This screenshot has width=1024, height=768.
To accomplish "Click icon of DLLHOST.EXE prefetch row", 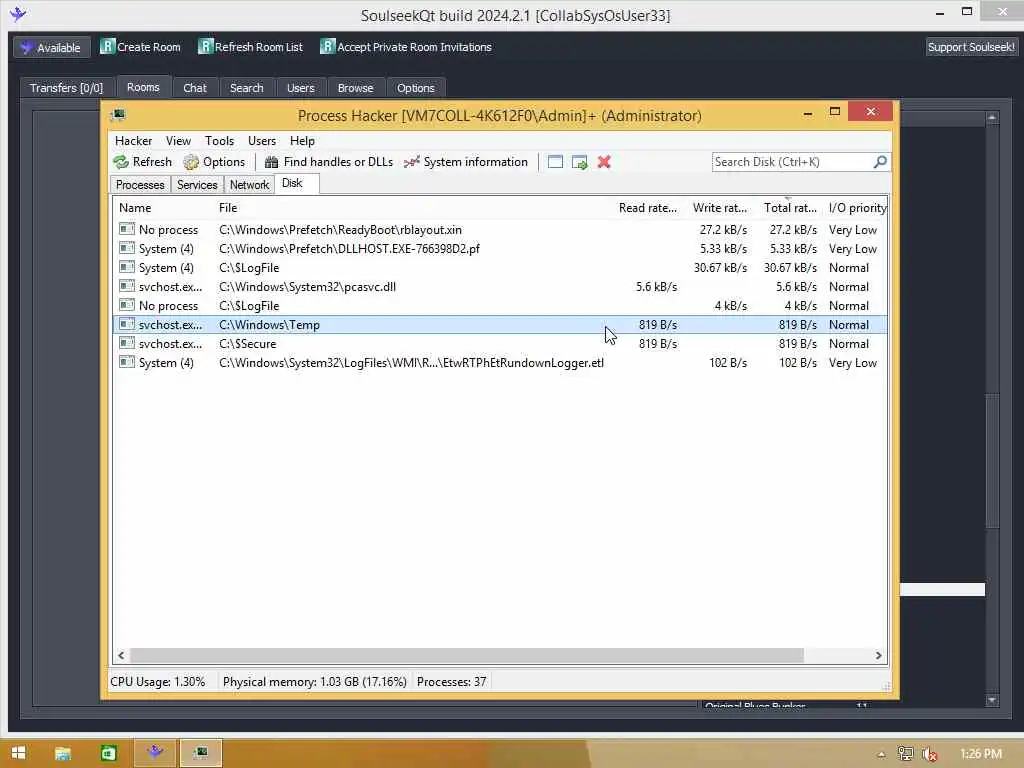I will (x=127, y=248).
